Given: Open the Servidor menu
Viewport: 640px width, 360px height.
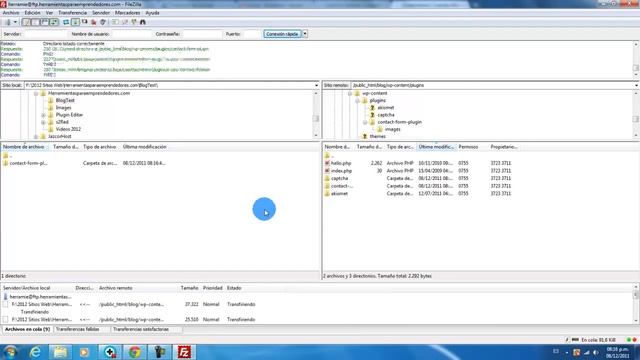Looking at the screenshot, I should point(100,13).
